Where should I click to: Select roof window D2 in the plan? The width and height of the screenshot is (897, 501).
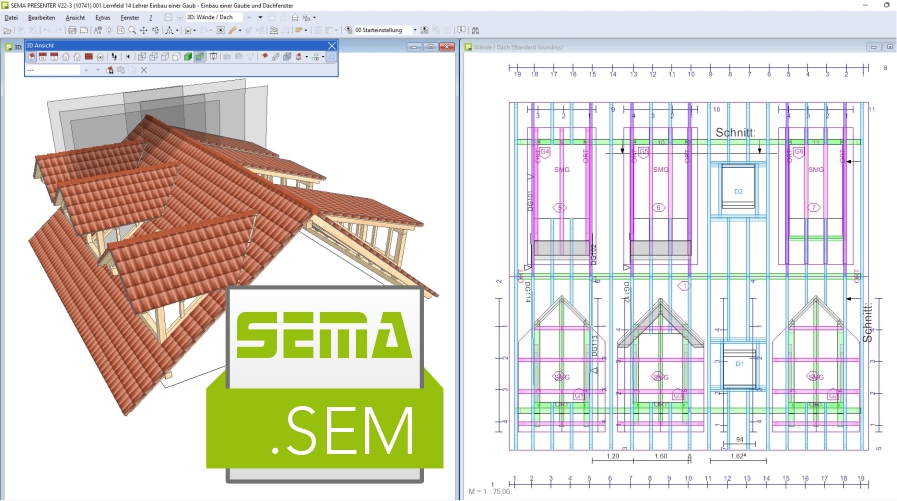(x=739, y=188)
